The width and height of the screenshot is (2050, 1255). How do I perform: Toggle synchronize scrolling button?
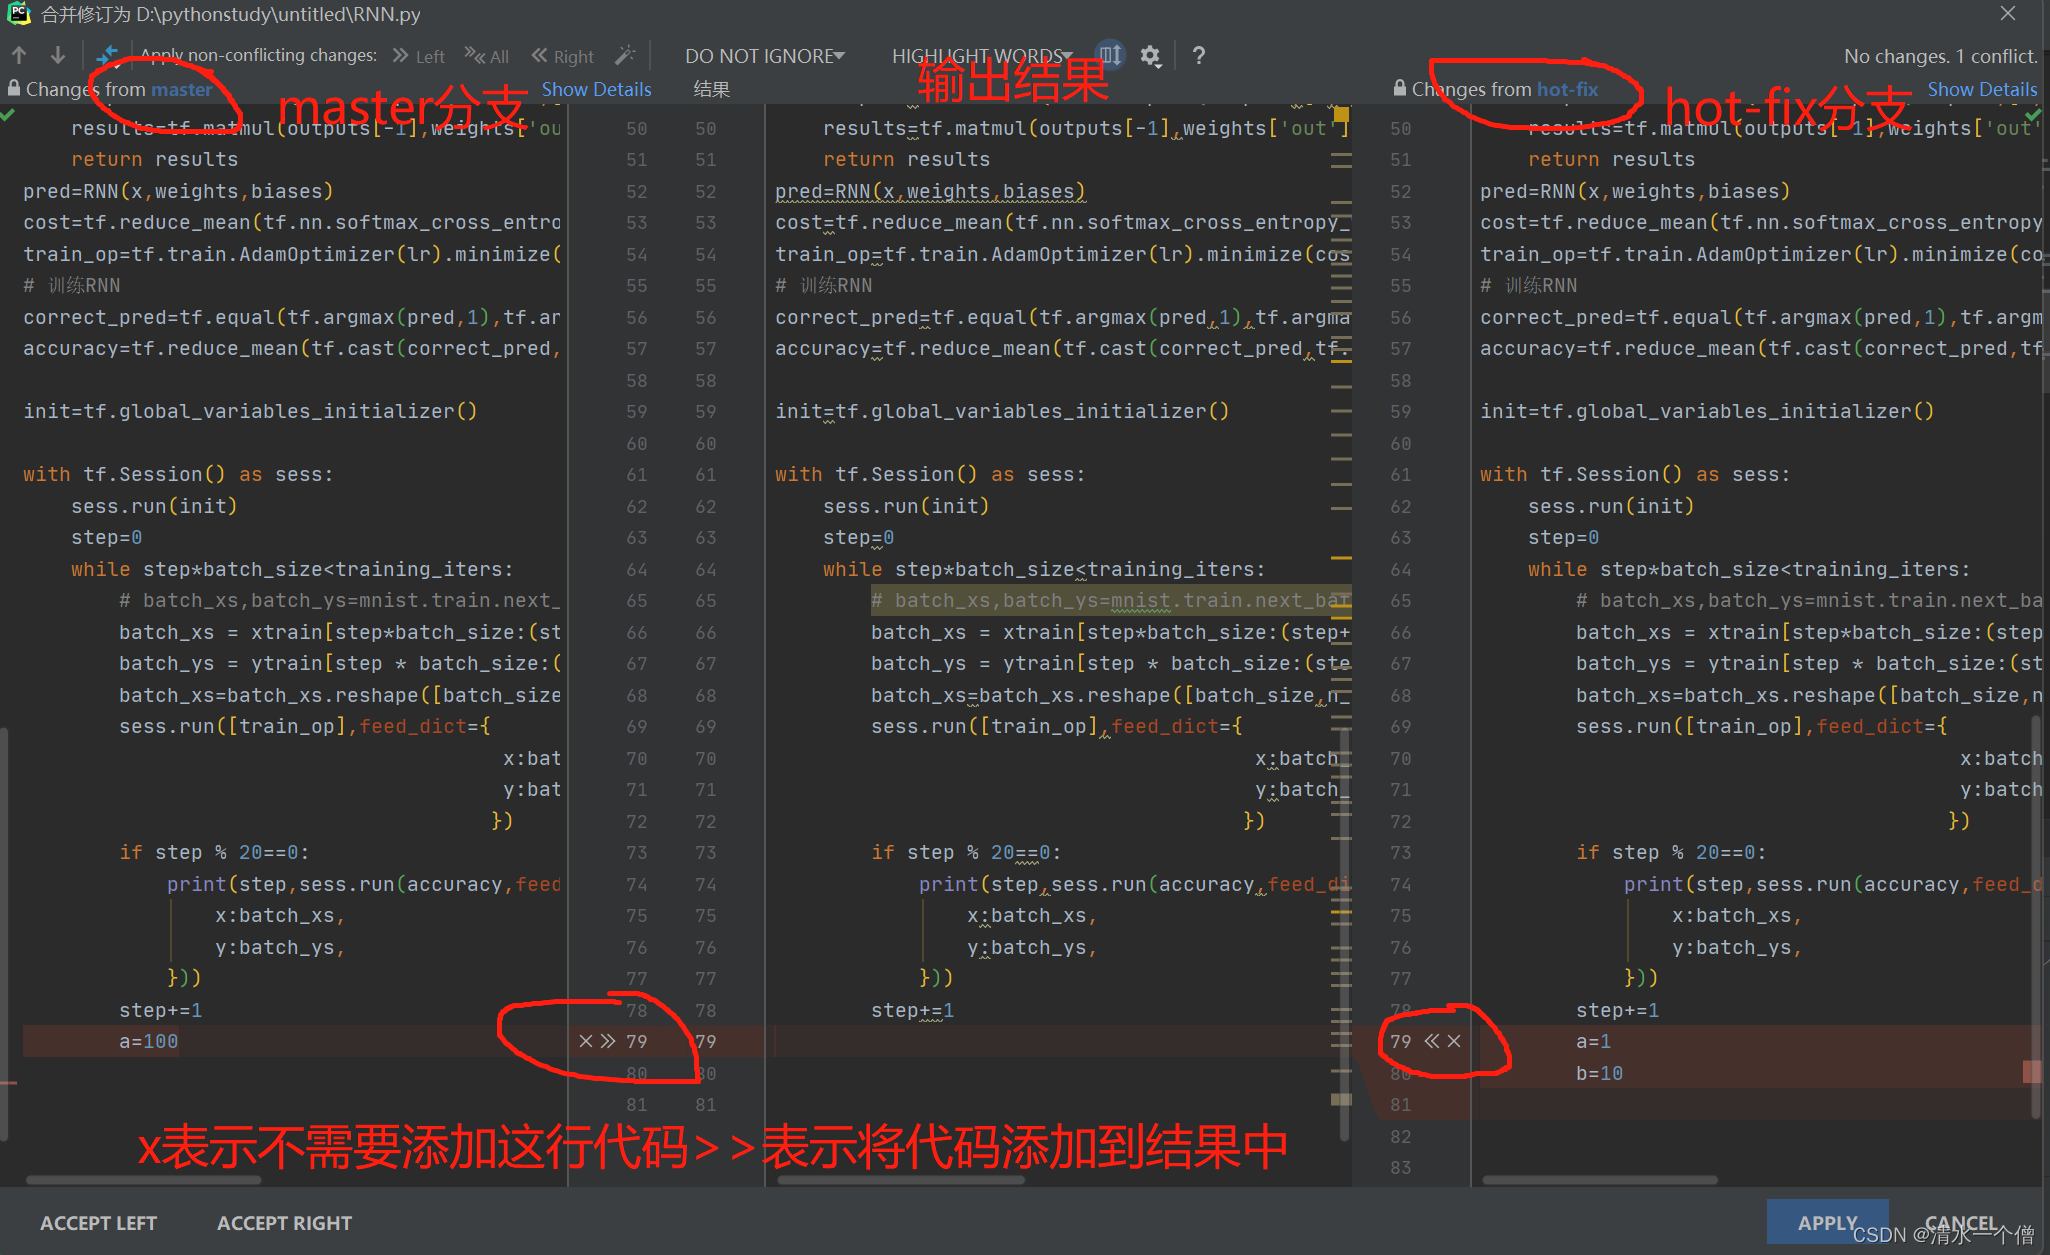coord(1110,56)
